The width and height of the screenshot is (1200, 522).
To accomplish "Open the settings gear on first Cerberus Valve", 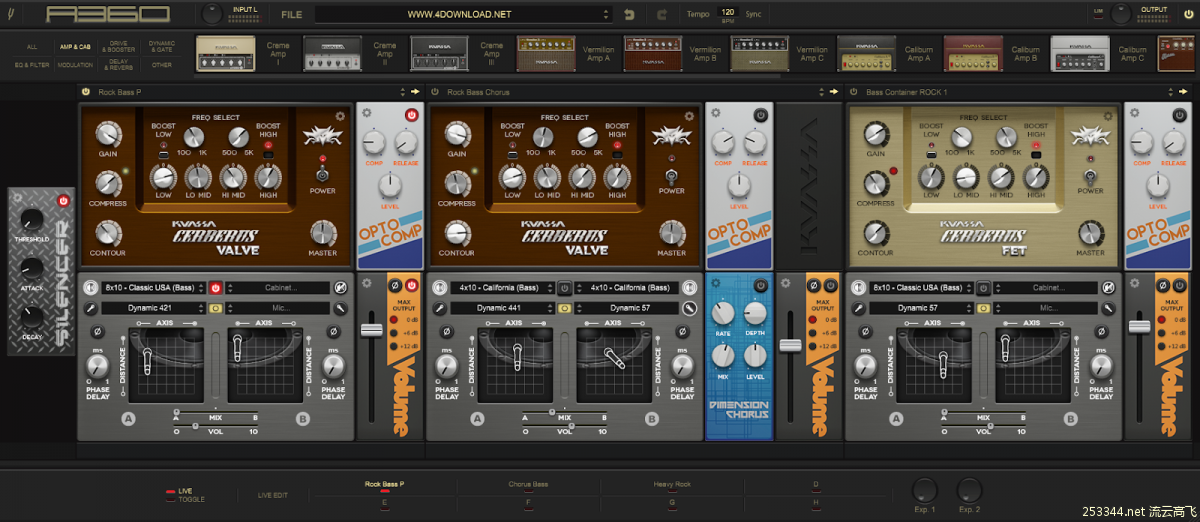I will (340, 116).
